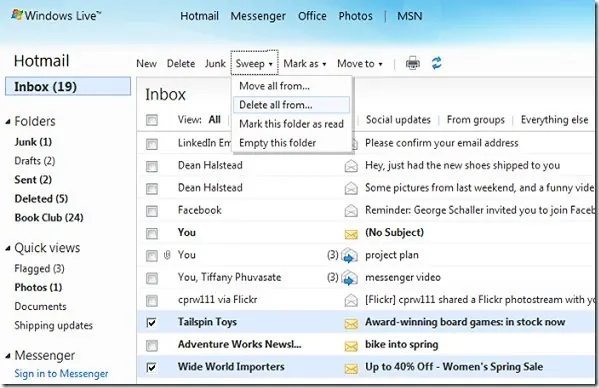Open Office in the top navigation
The image size is (599, 388).
click(x=312, y=16)
